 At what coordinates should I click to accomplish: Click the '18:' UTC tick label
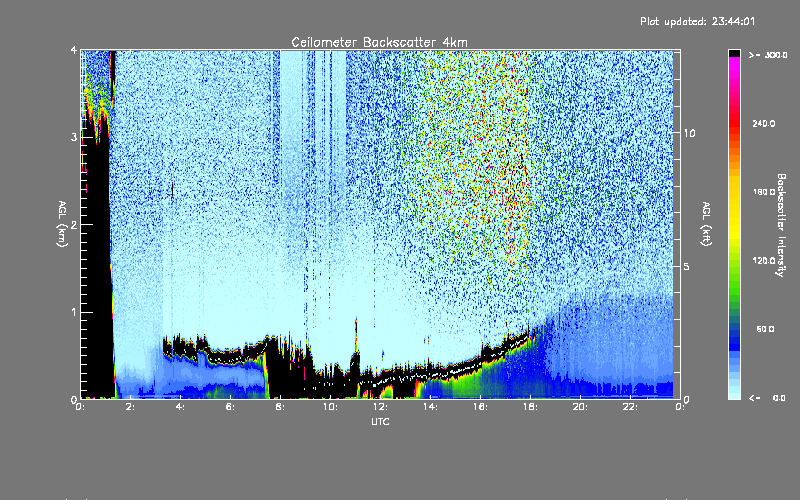pos(530,407)
